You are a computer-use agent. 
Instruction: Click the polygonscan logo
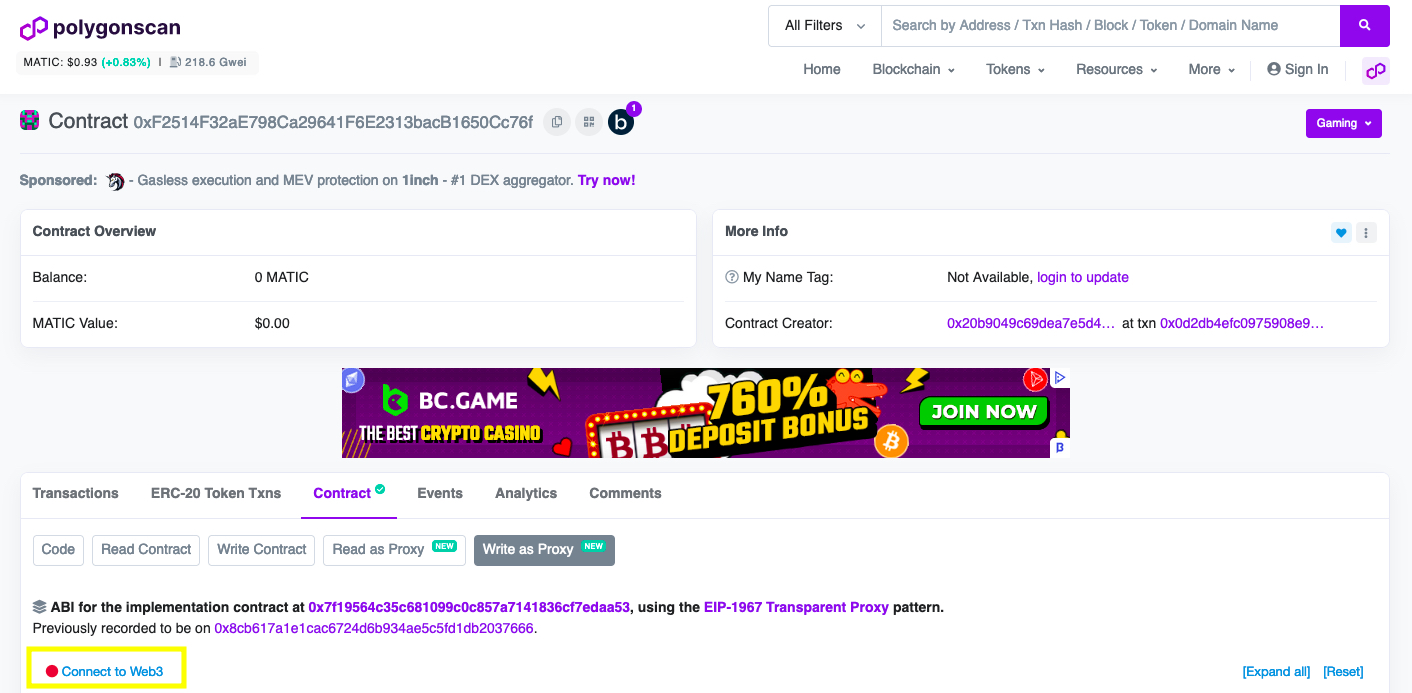[x=101, y=27]
